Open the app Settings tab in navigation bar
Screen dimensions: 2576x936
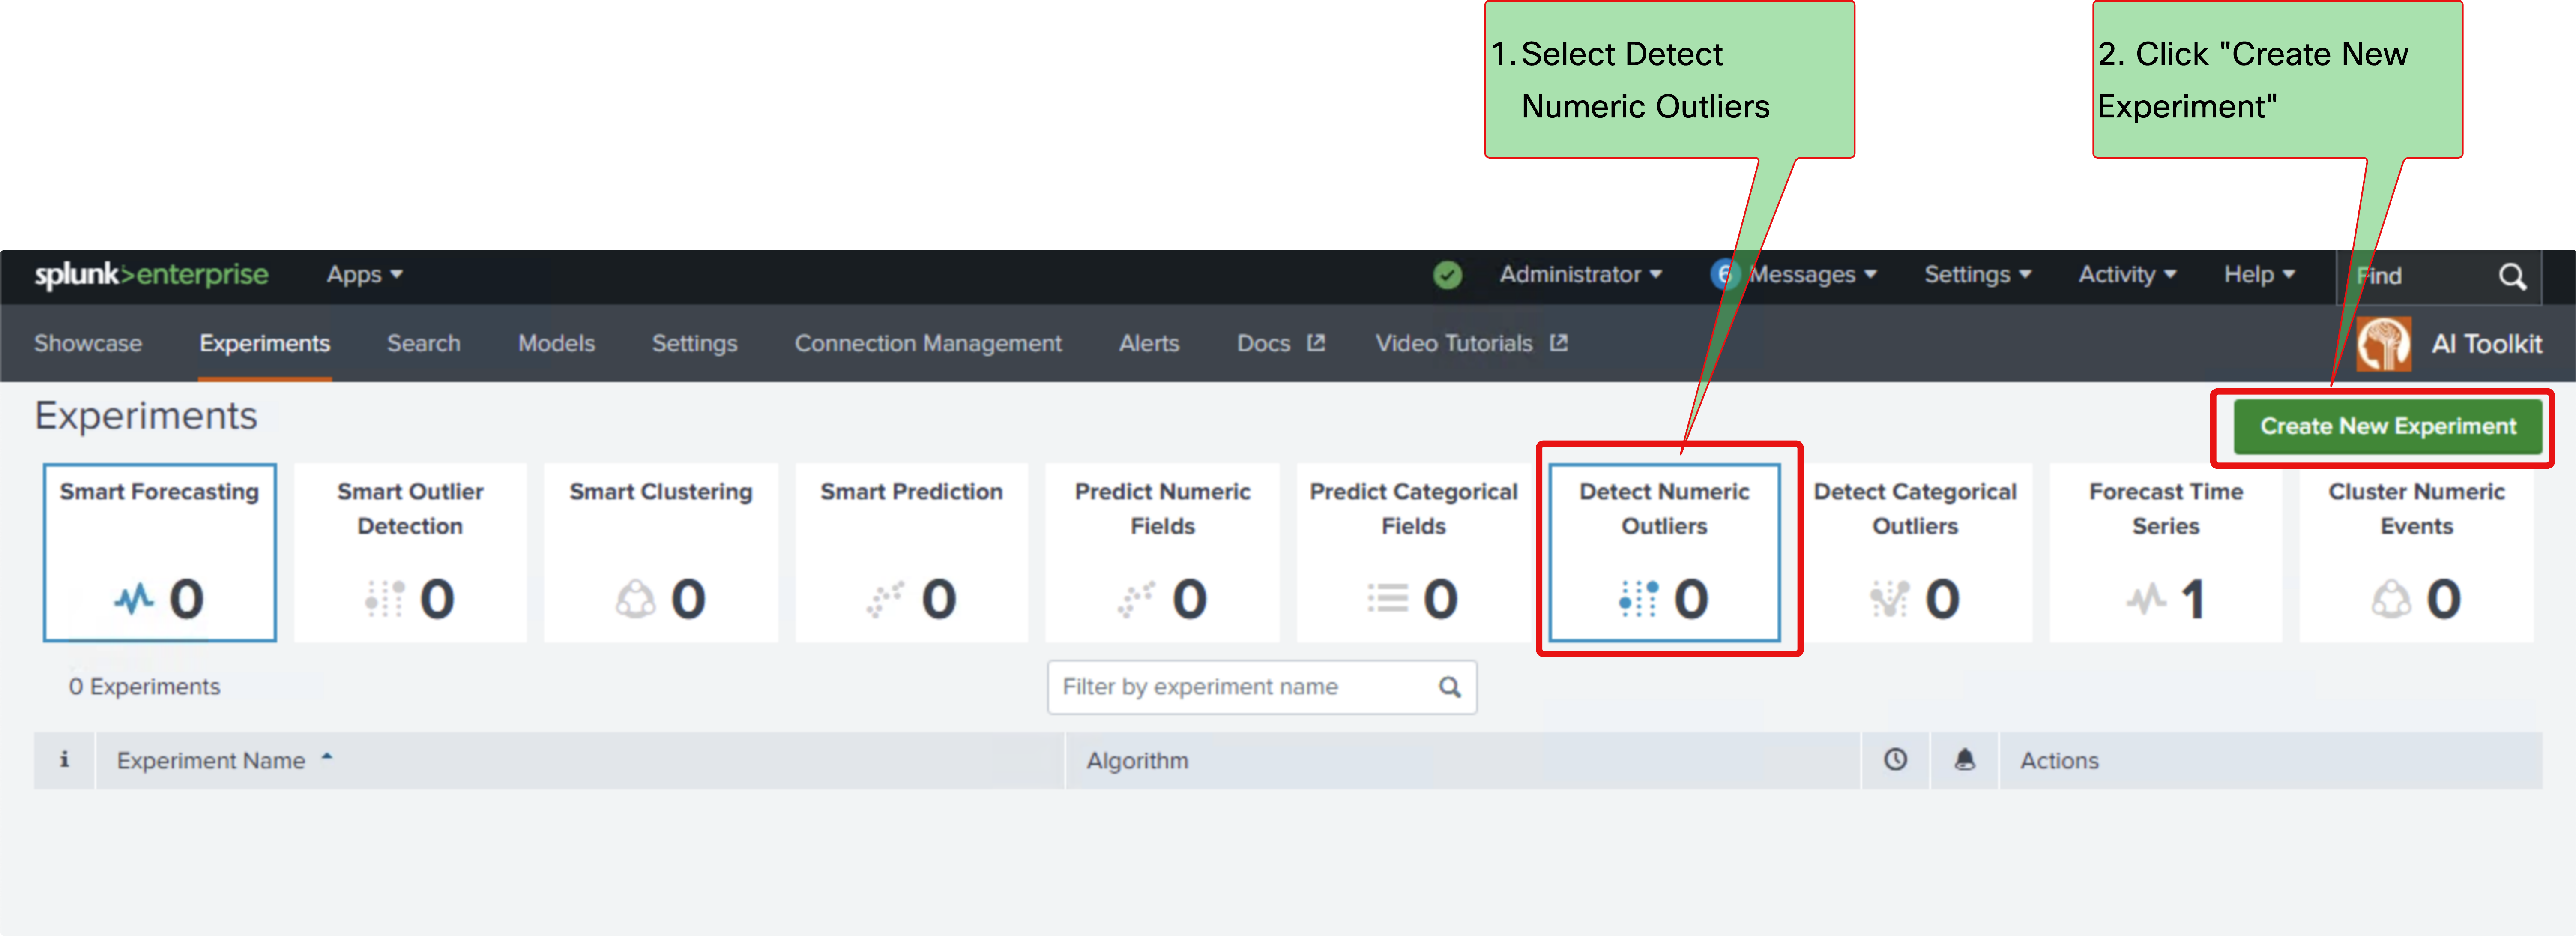(x=695, y=343)
